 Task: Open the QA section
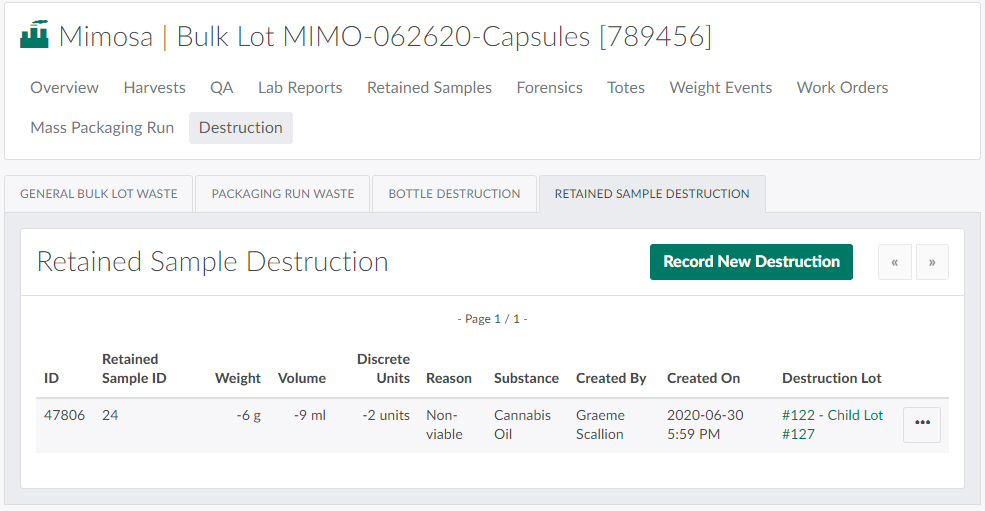[x=221, y=88]
